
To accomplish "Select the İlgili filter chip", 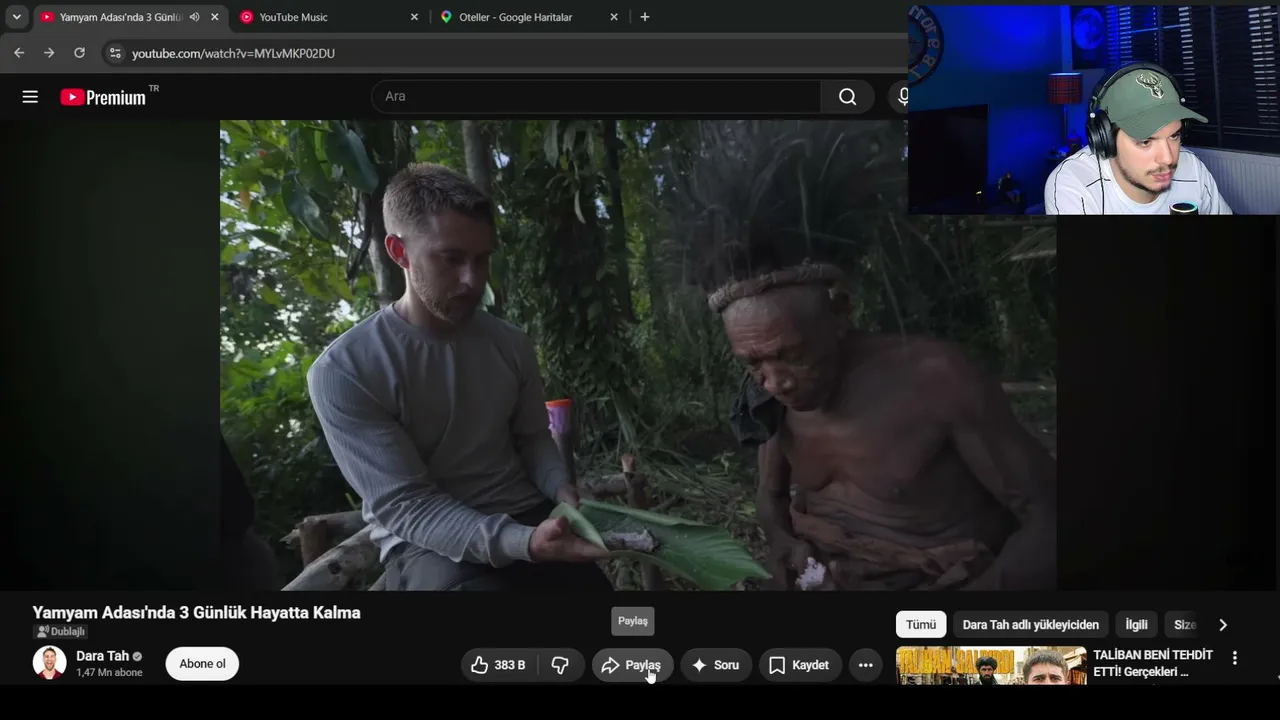I will point(1137,625).
